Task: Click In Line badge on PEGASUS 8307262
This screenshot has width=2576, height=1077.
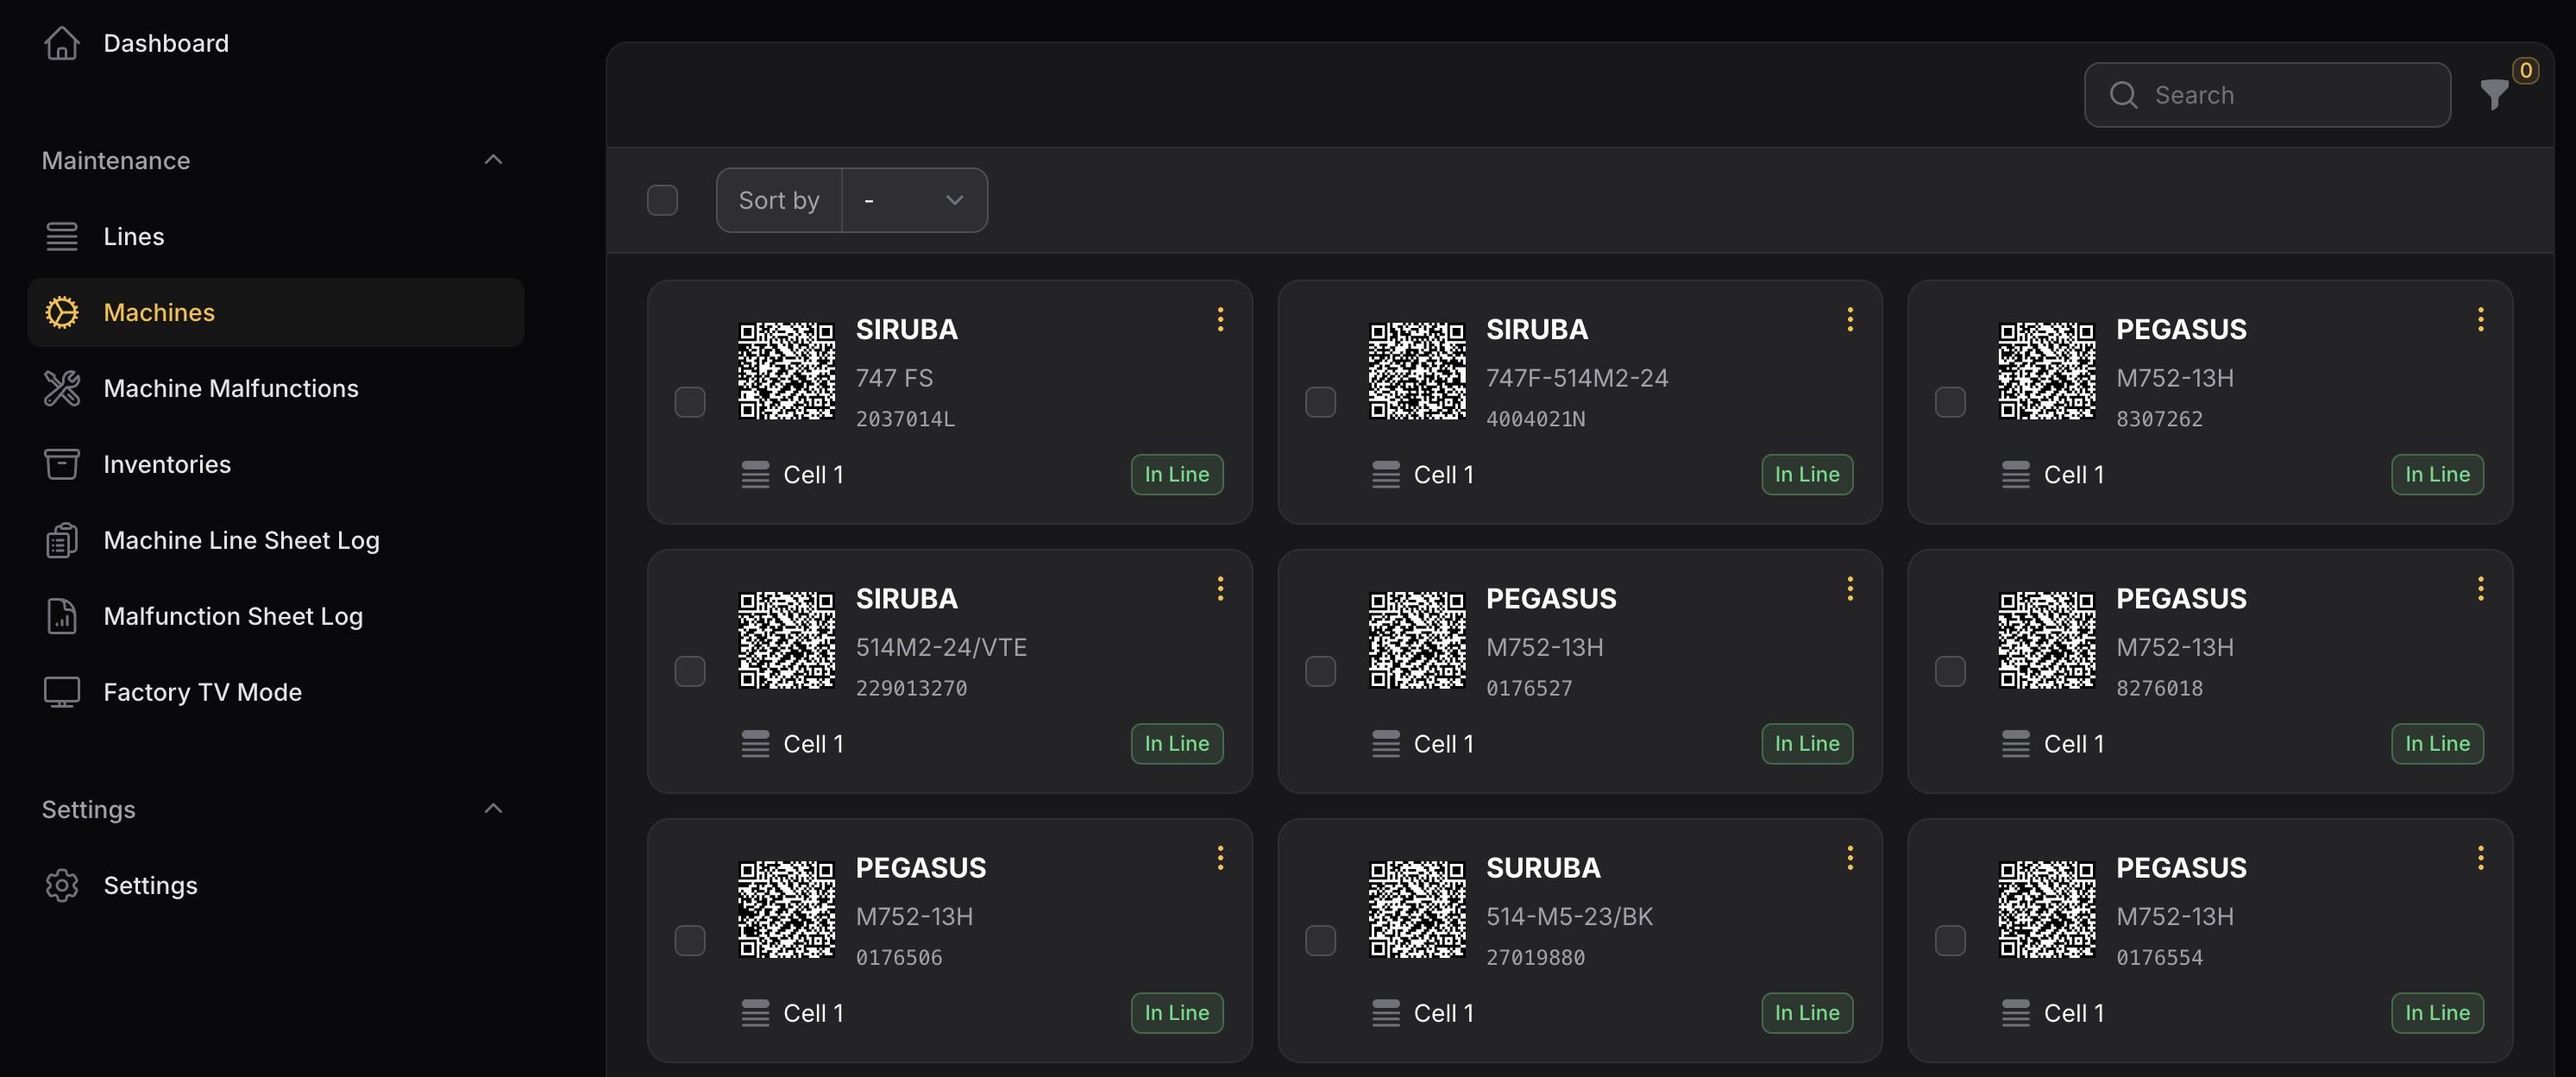Action: pyautogui.click(x=2436, y=474)
